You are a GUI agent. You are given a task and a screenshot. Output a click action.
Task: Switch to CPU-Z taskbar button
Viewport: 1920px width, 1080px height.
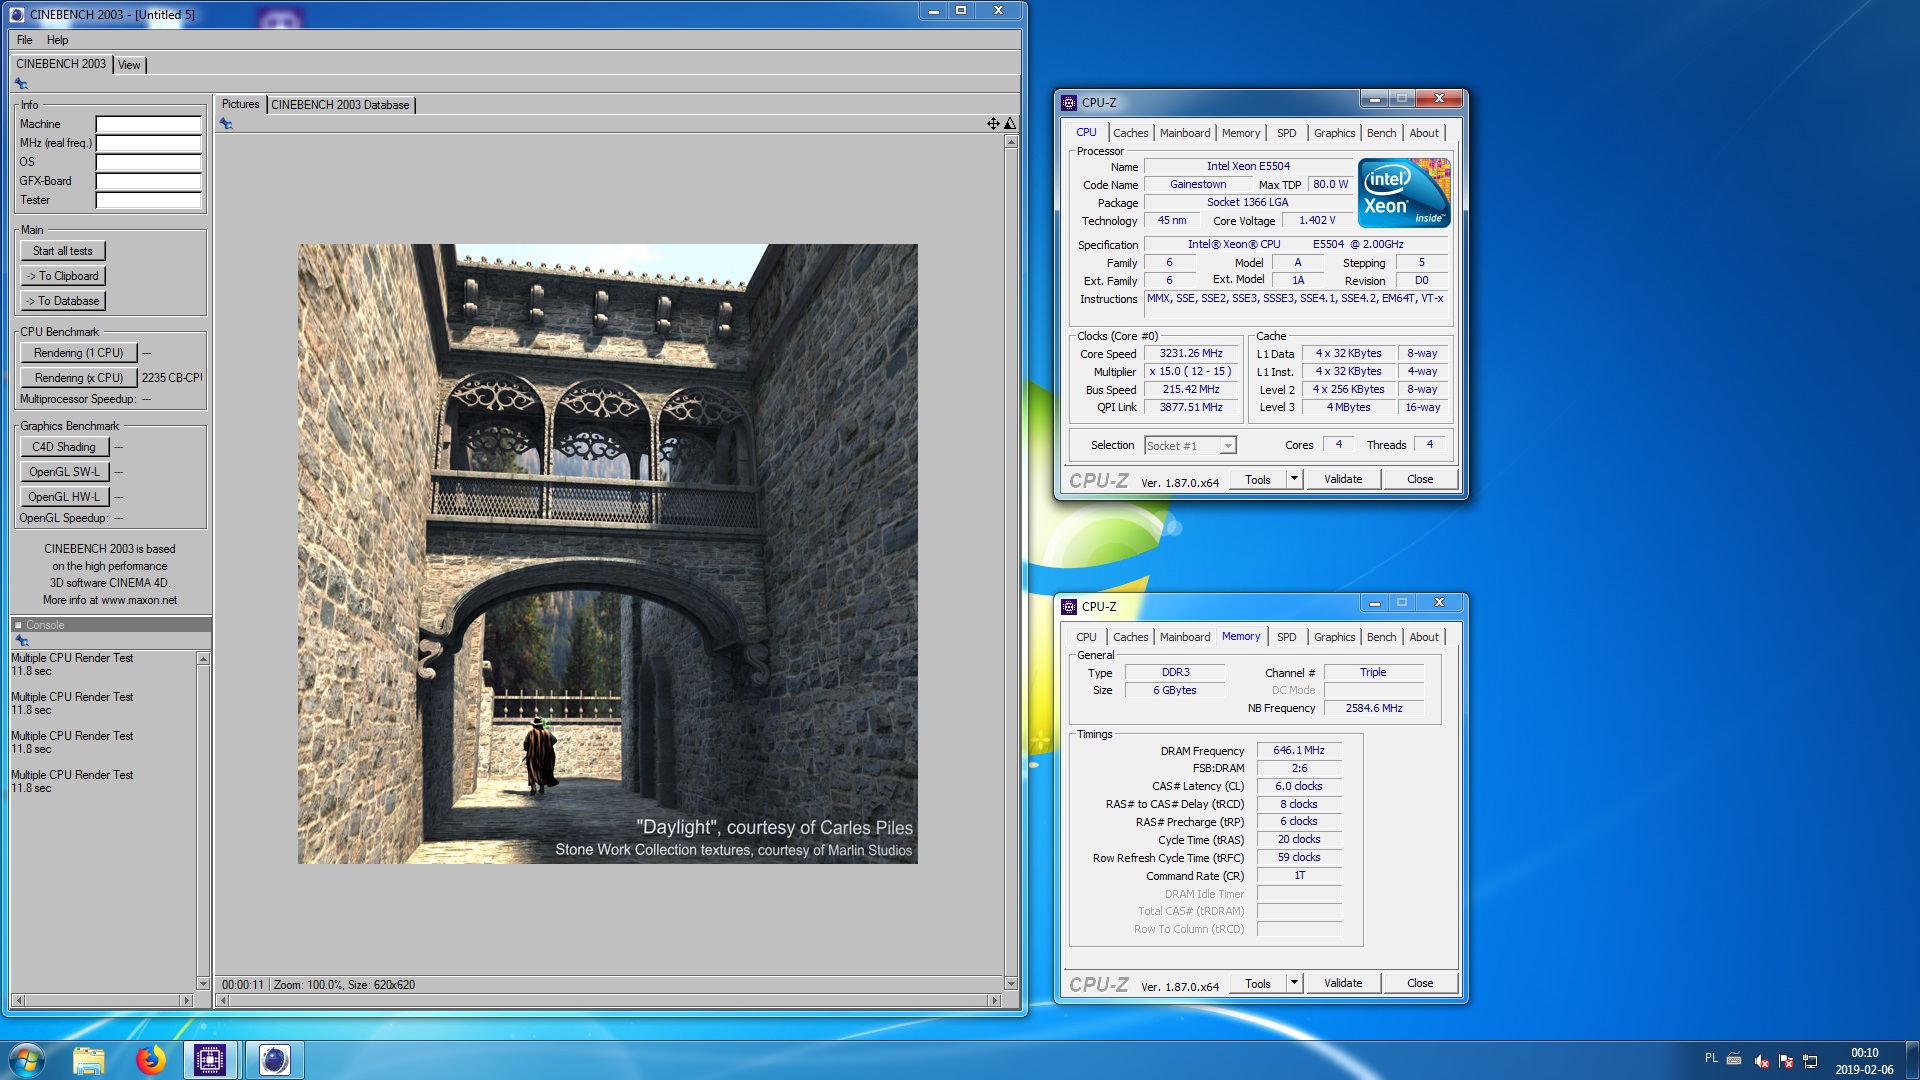[210, 1060]
